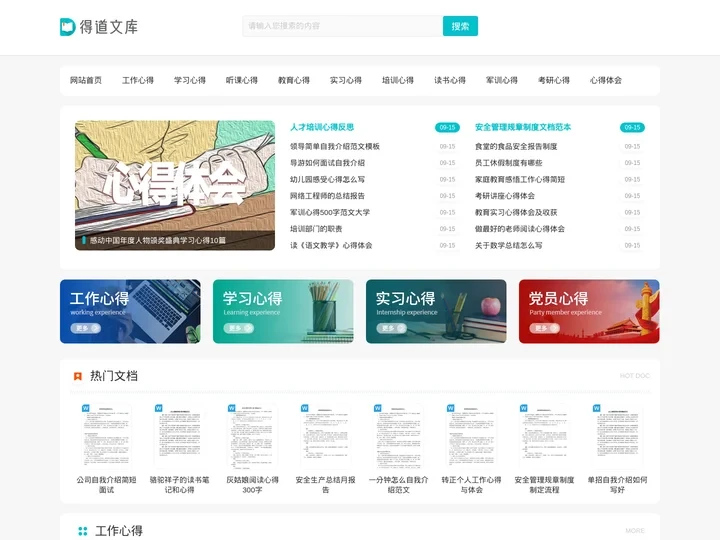The width and height of the screenshot is (720, 540).
Task: Open article 人才培训心得反思
Action: pyautogui.click(x=322, y=127)
